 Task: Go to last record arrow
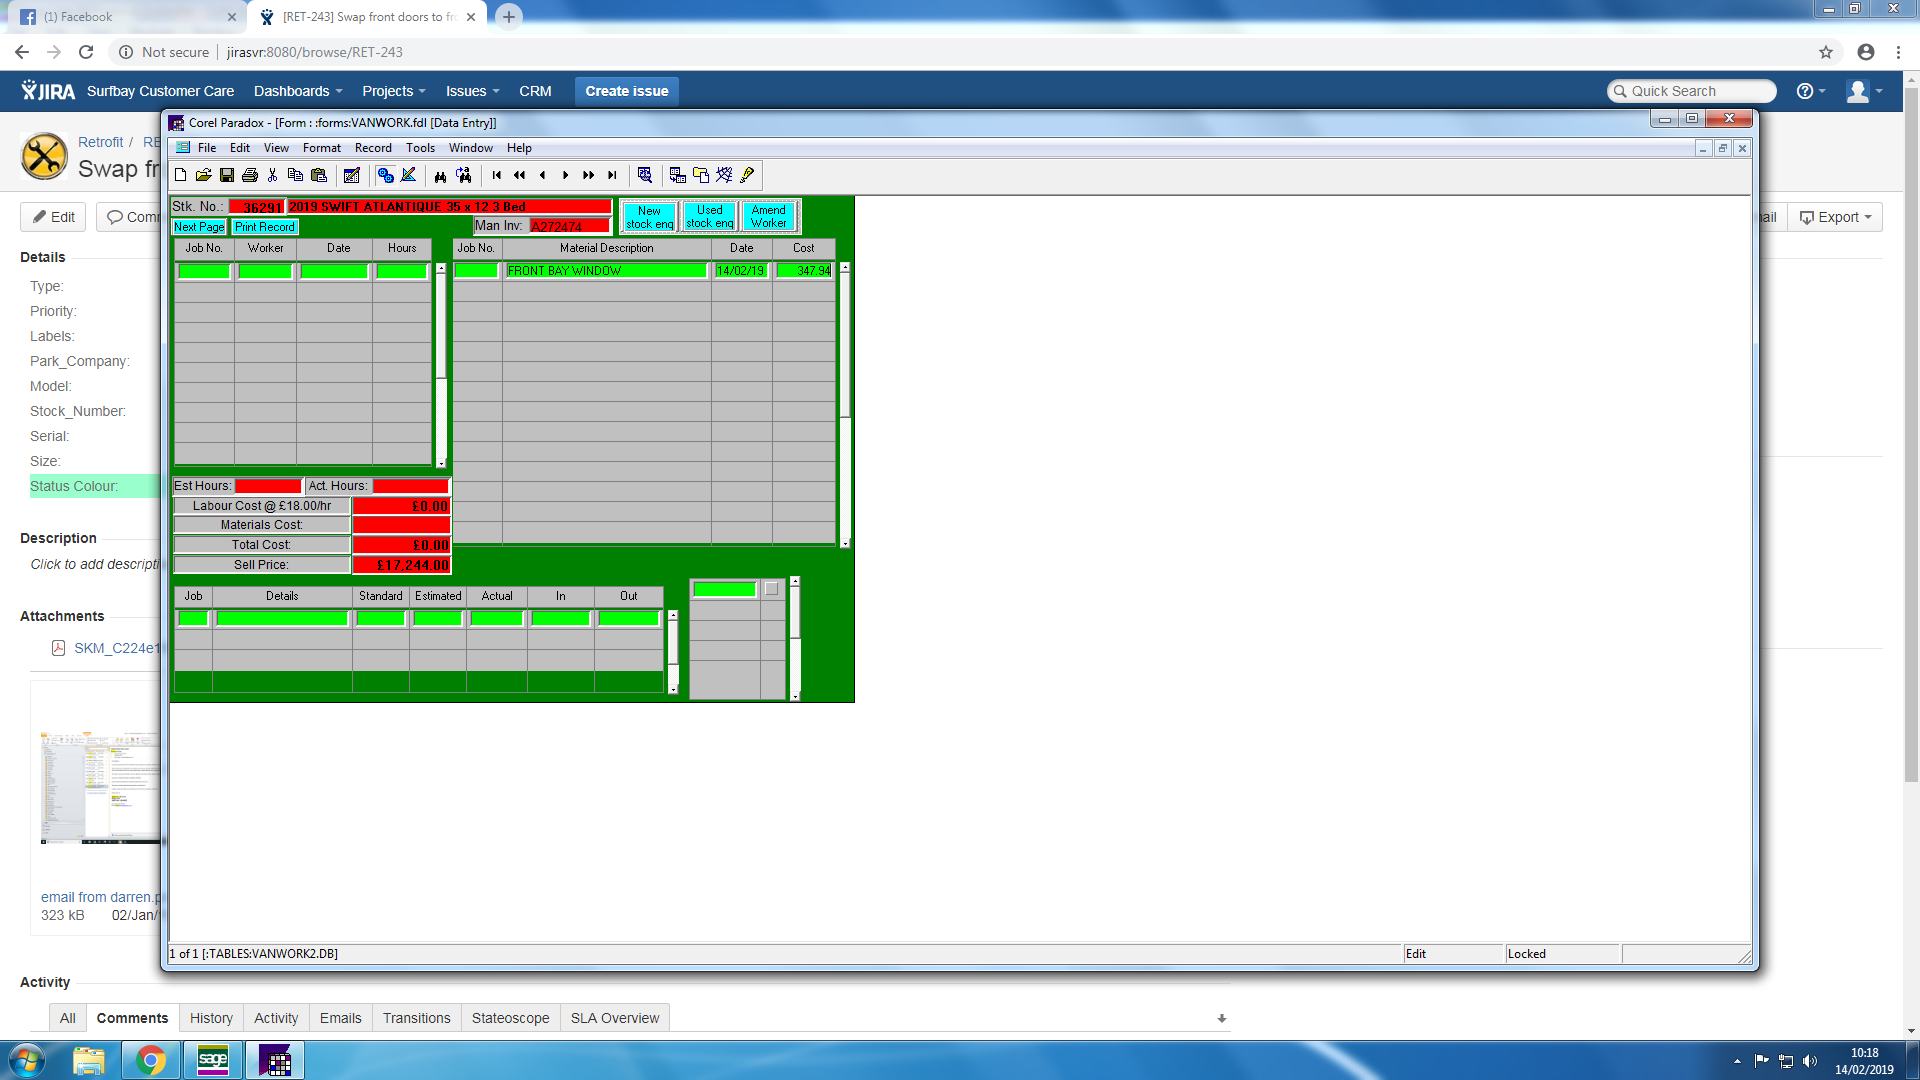pos(612,175)
